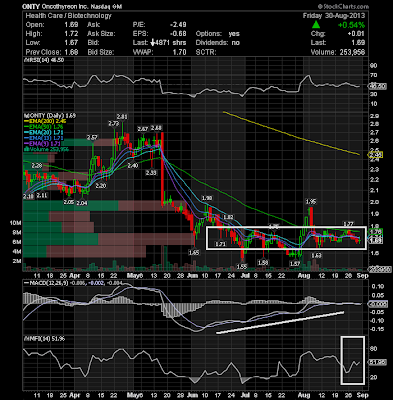Click the green up-triangle change indicator

(x=316, y=25)
